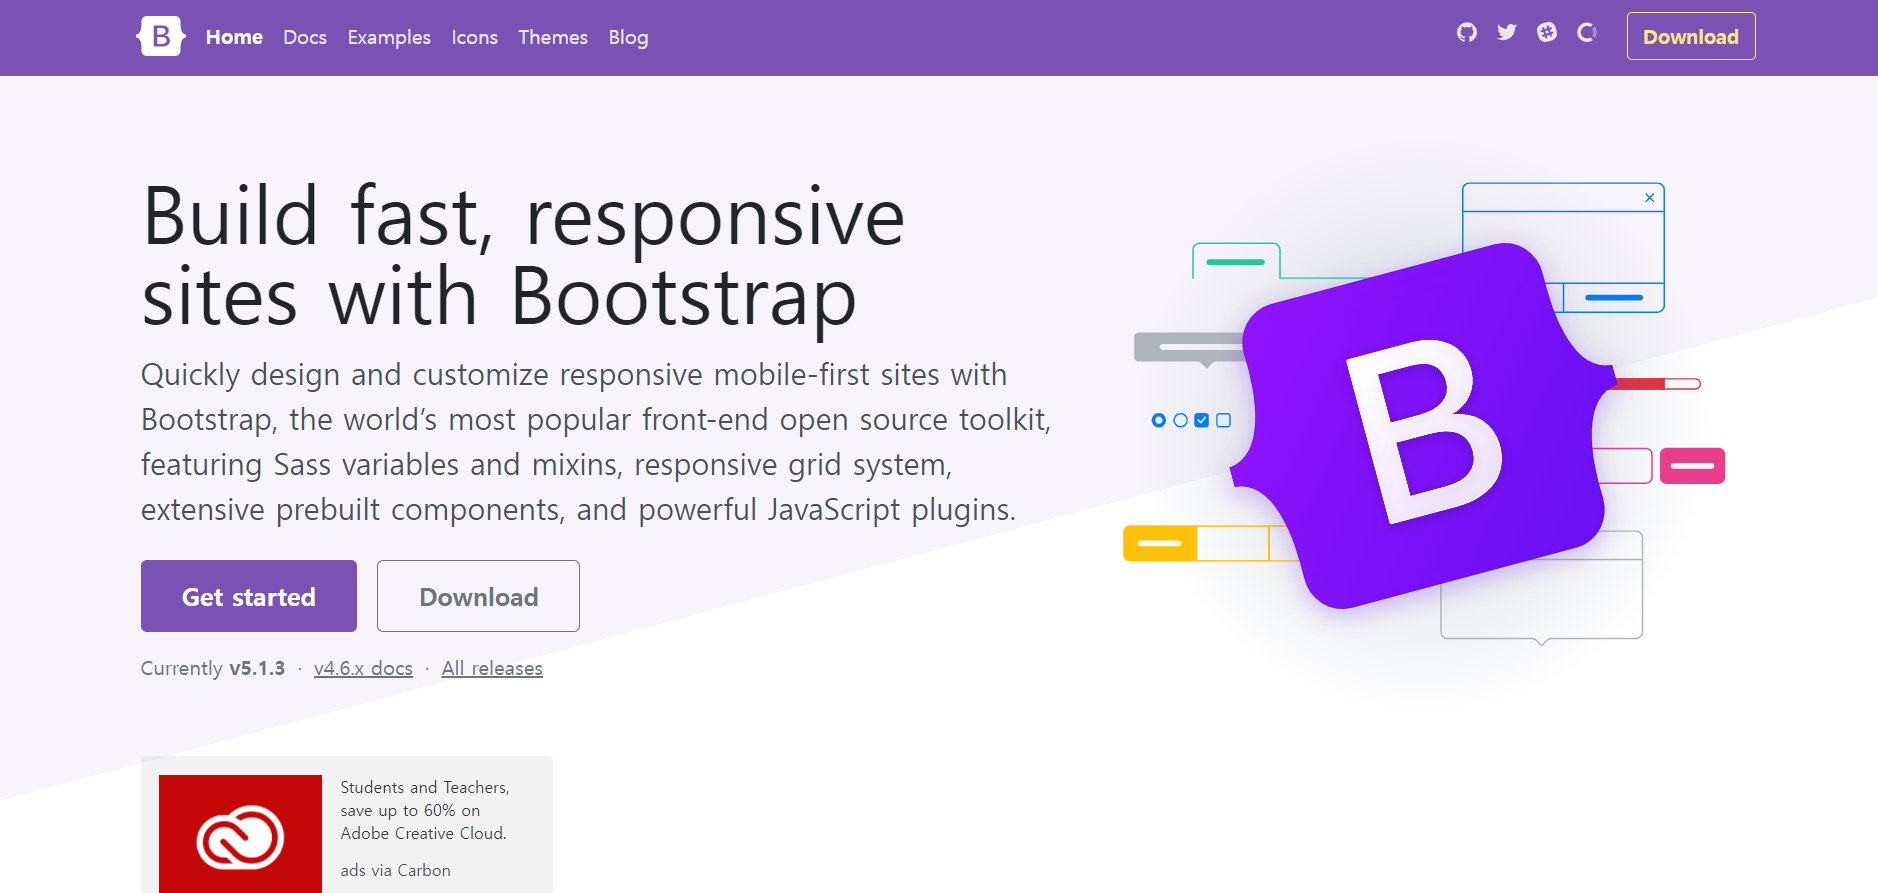Open the Open Collective icon link
The width and height of the screenshot is (1878, 893).
[1587, 32]
